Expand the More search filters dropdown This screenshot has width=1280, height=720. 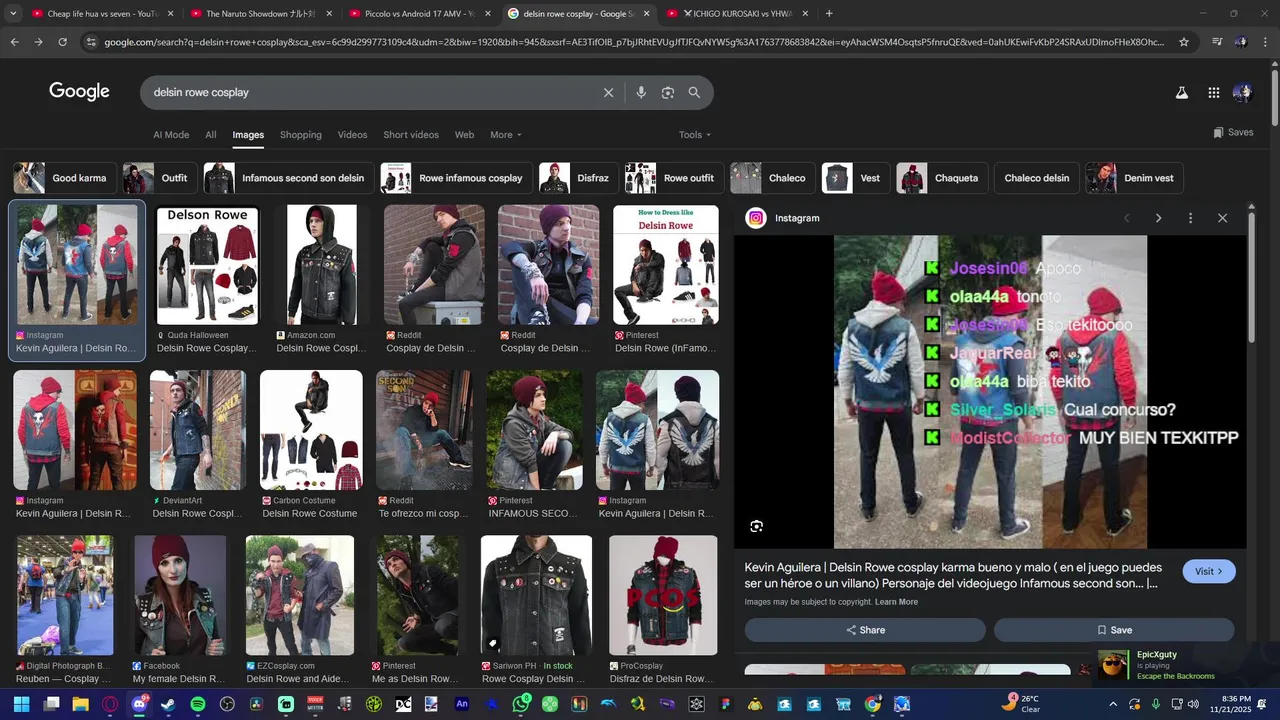point(506,135)
